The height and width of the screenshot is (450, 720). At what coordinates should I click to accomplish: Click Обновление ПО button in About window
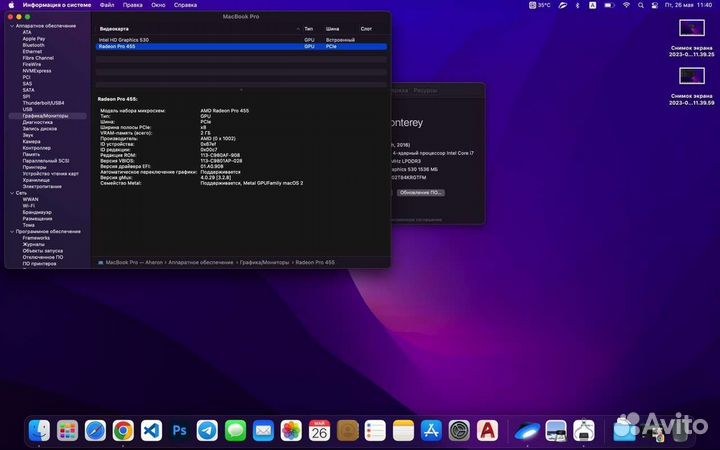[x=421, y=193]
